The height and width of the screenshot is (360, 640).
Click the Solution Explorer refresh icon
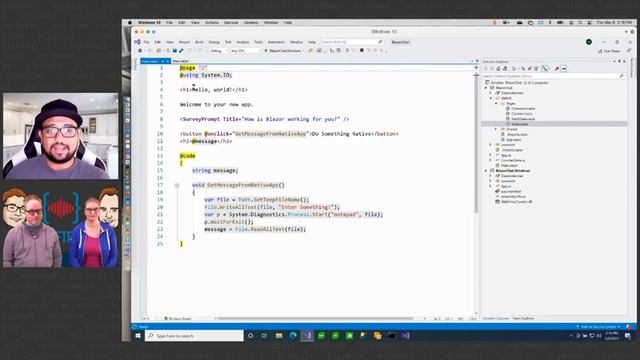pos(523,69)
